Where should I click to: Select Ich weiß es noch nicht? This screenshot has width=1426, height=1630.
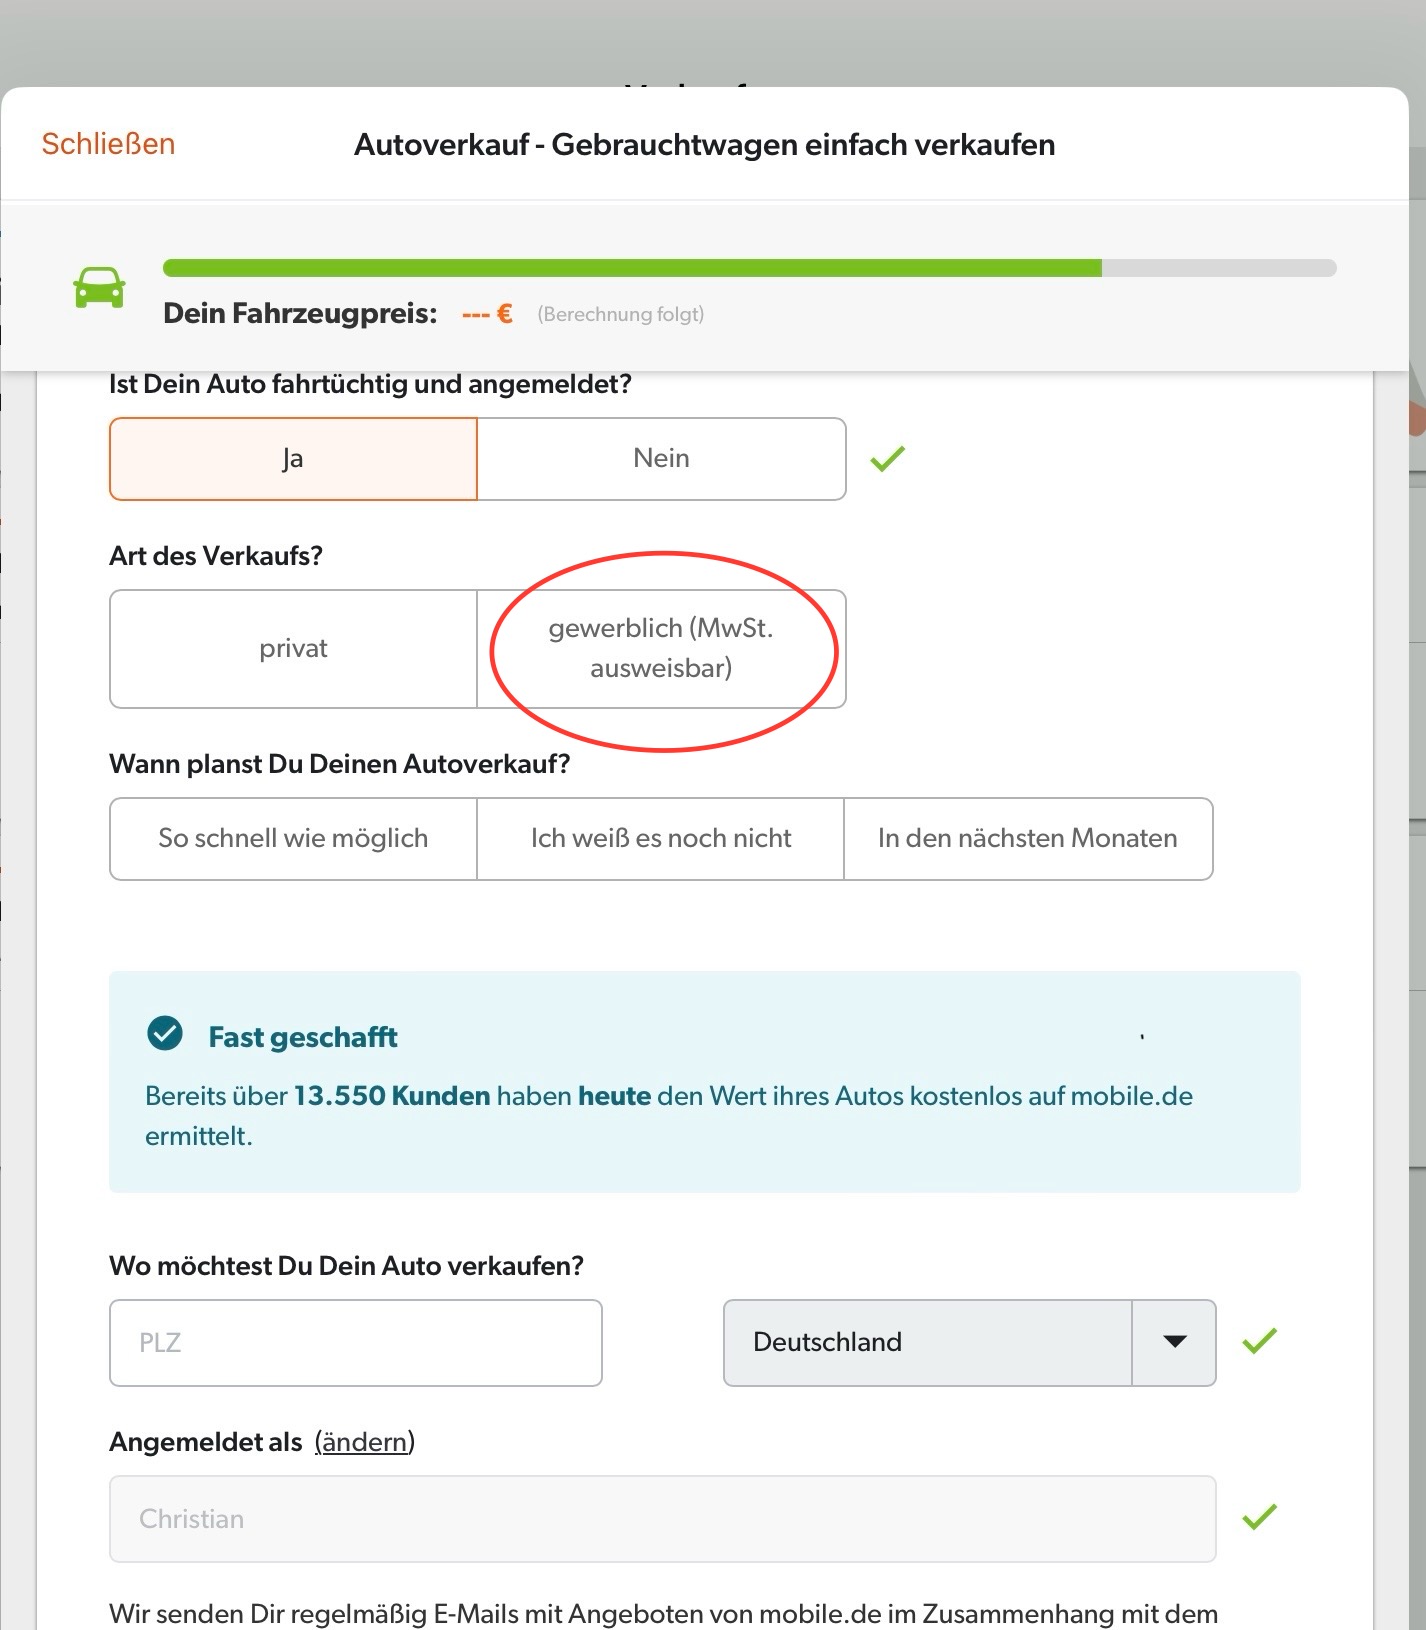[x=661, y=839]
